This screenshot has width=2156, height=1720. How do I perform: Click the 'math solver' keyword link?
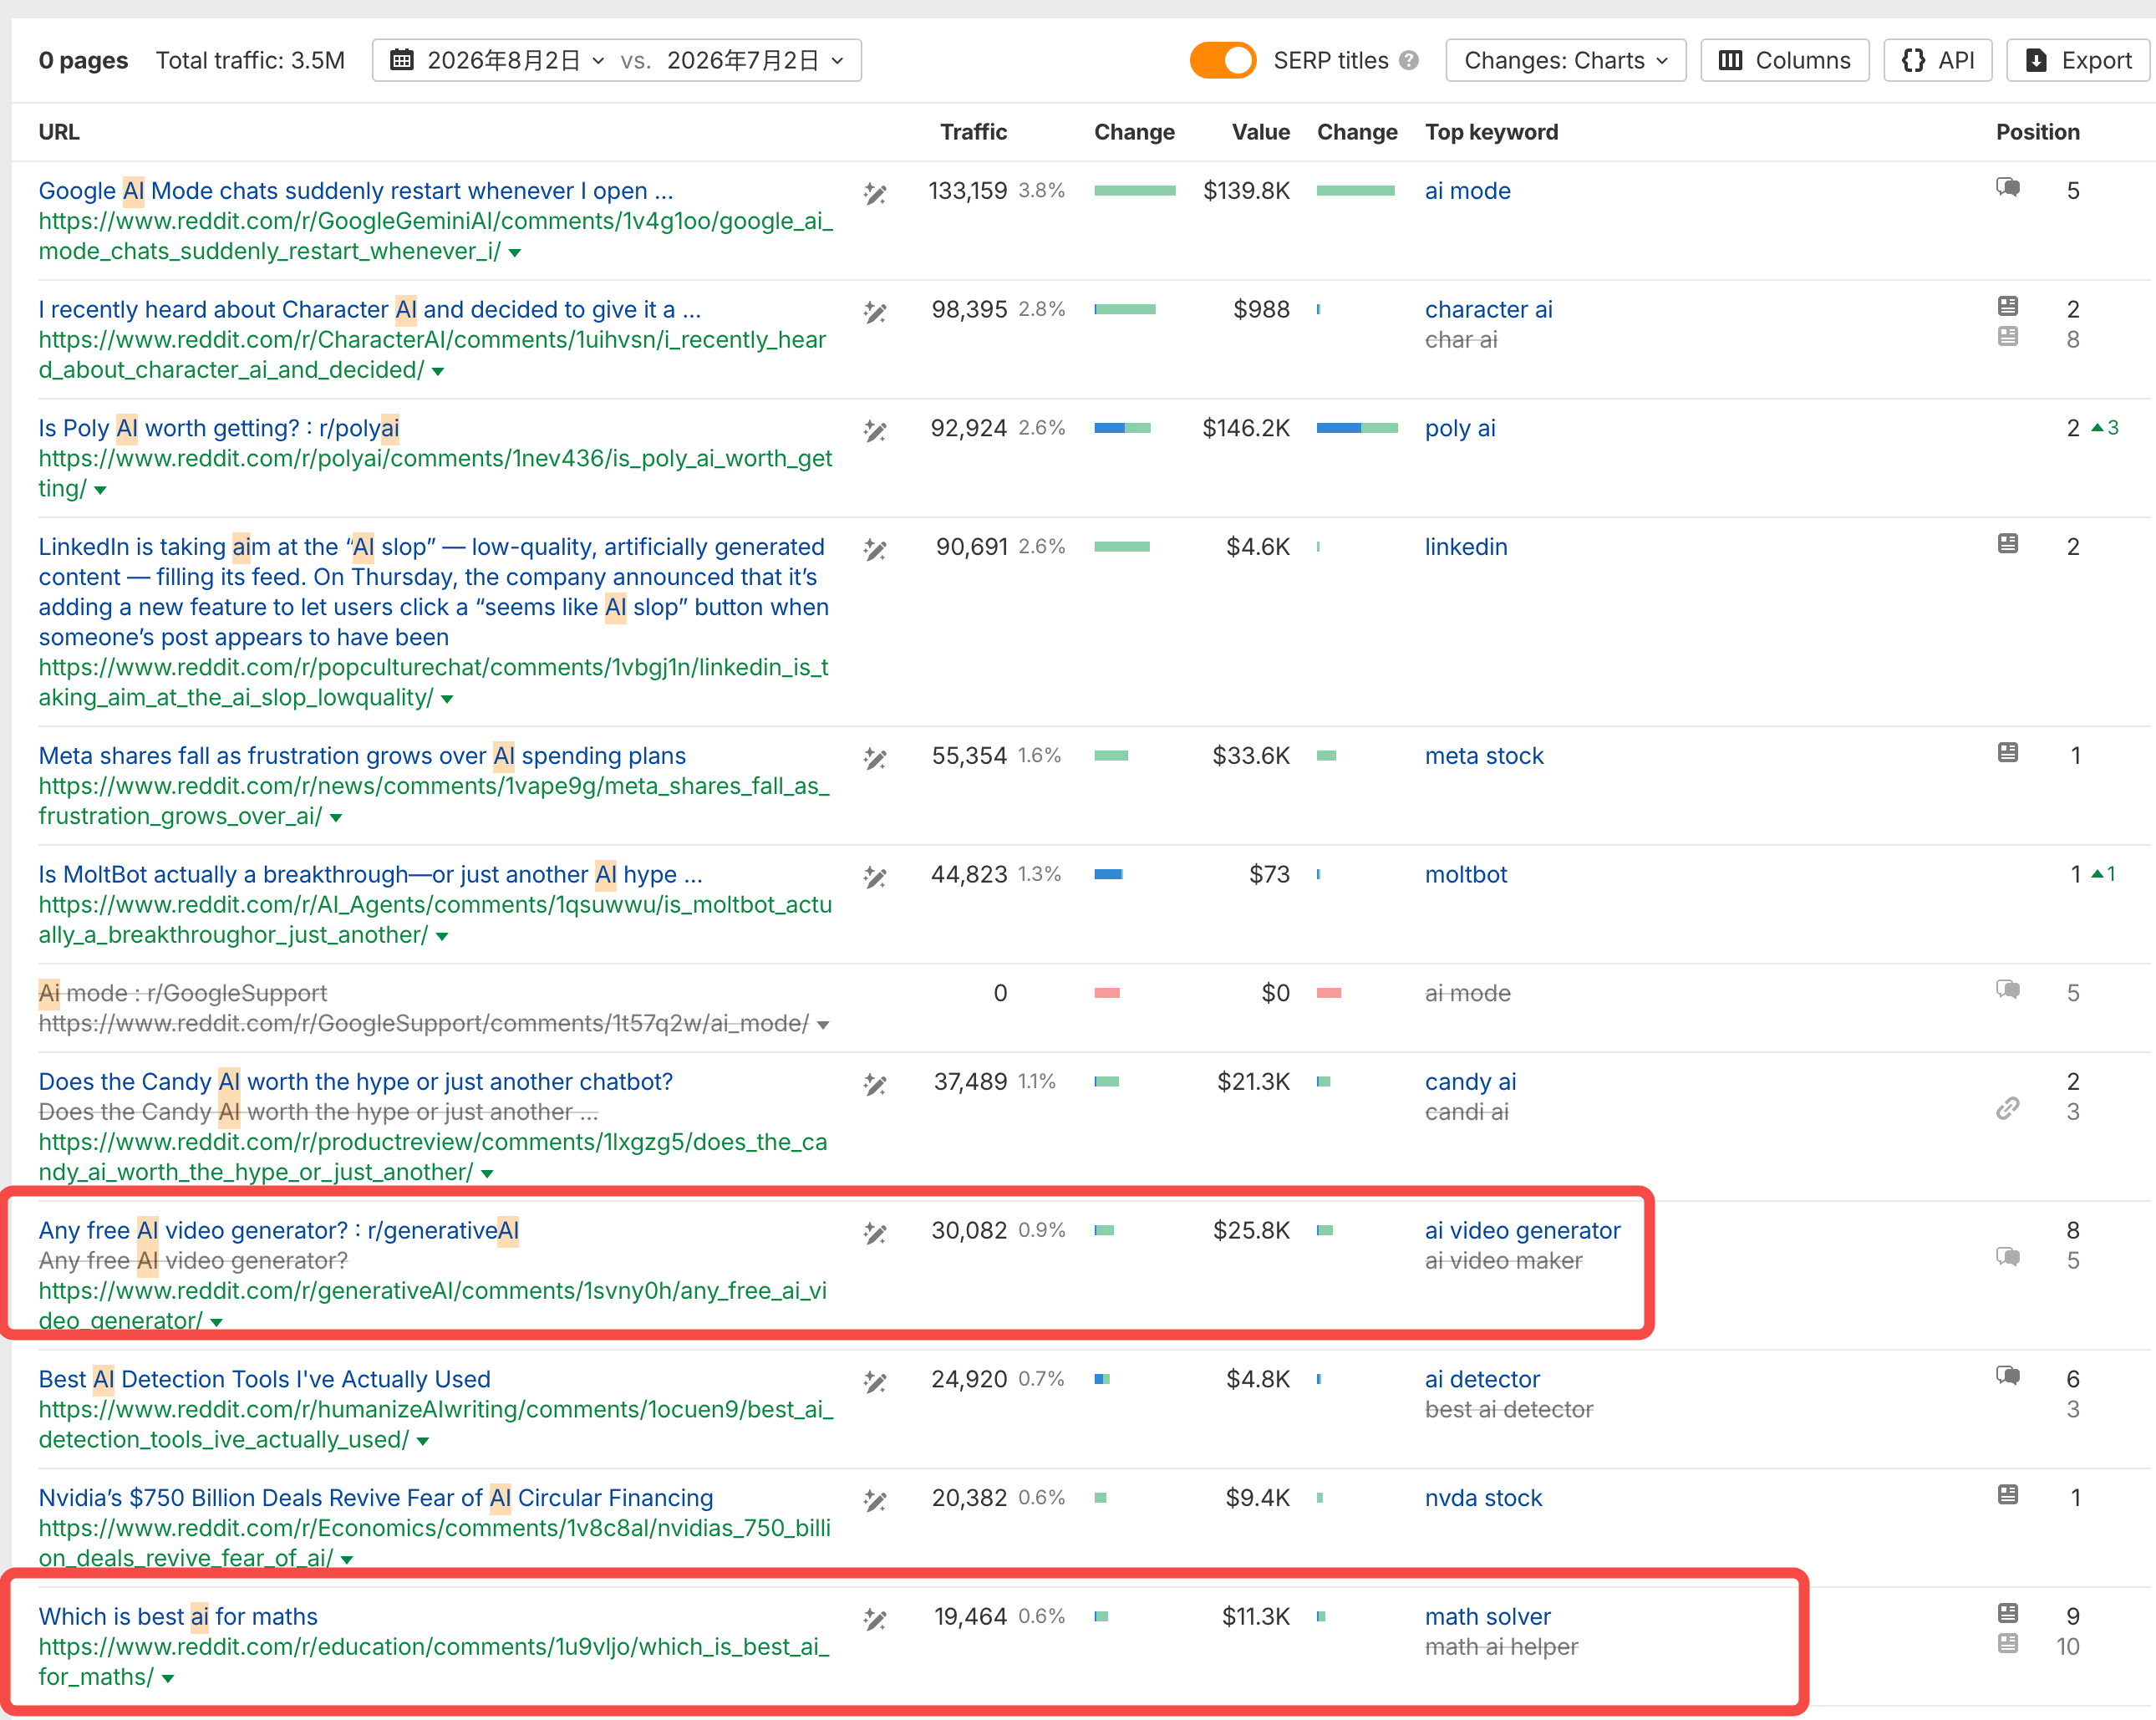[x=1488, y=1617]
